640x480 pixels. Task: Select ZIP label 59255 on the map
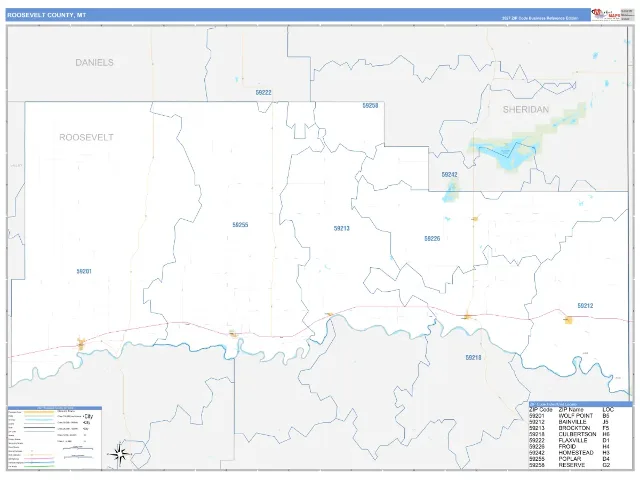point(240,225)
